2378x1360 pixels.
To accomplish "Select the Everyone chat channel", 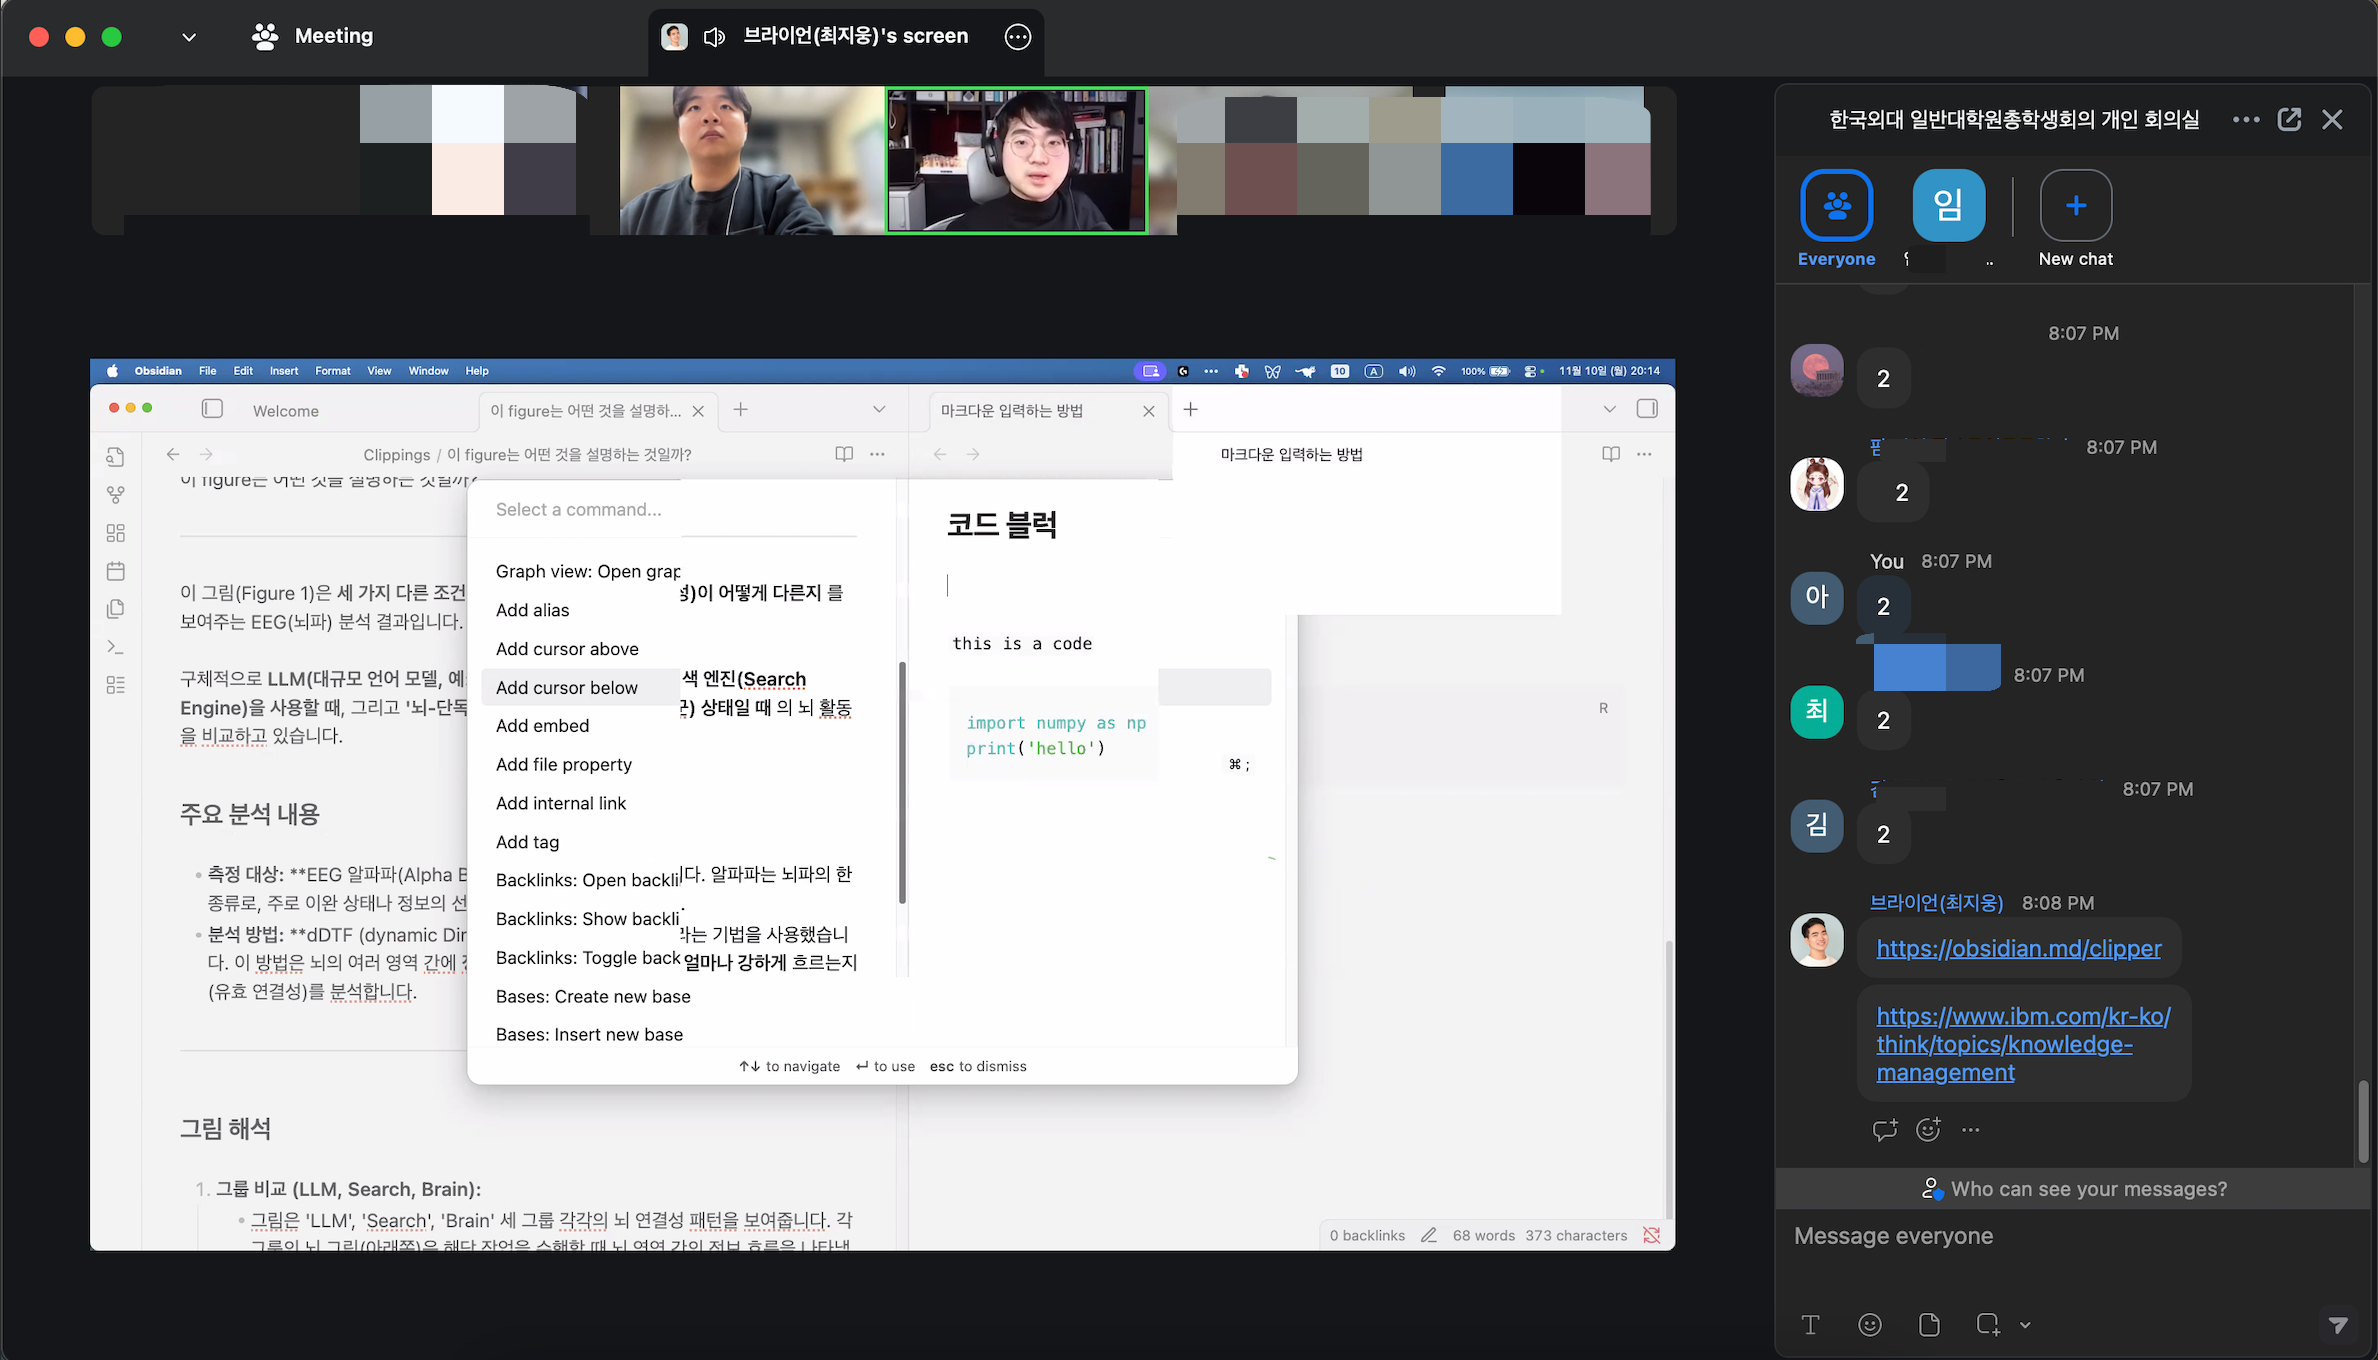I will click(1836, 206).
